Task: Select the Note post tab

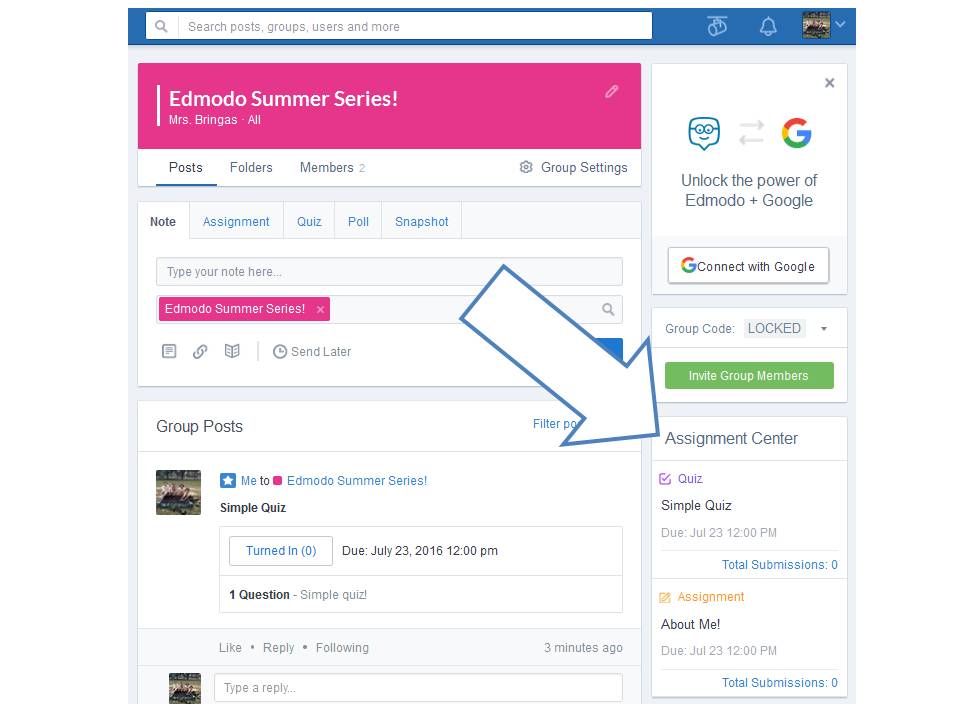Action: [163, 222]
